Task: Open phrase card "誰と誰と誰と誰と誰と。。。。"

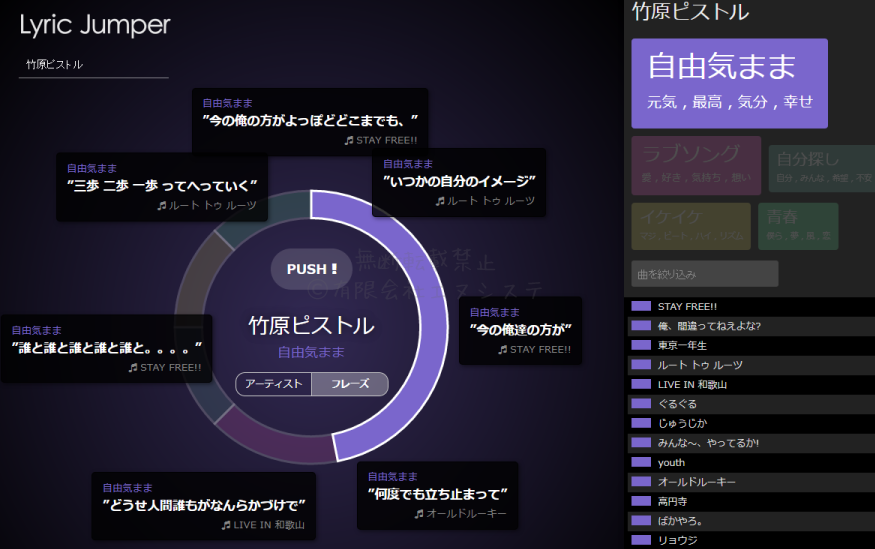Action: click(107, 349)
